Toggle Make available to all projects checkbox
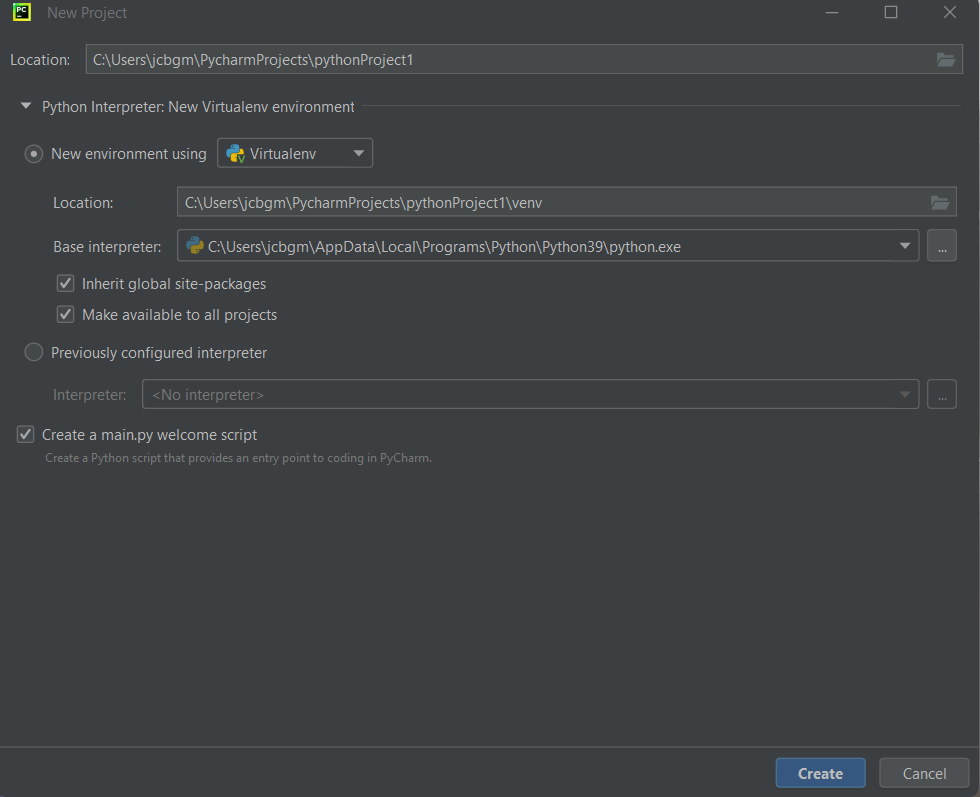Screen dimensions: 980x797 click(66, 314)
